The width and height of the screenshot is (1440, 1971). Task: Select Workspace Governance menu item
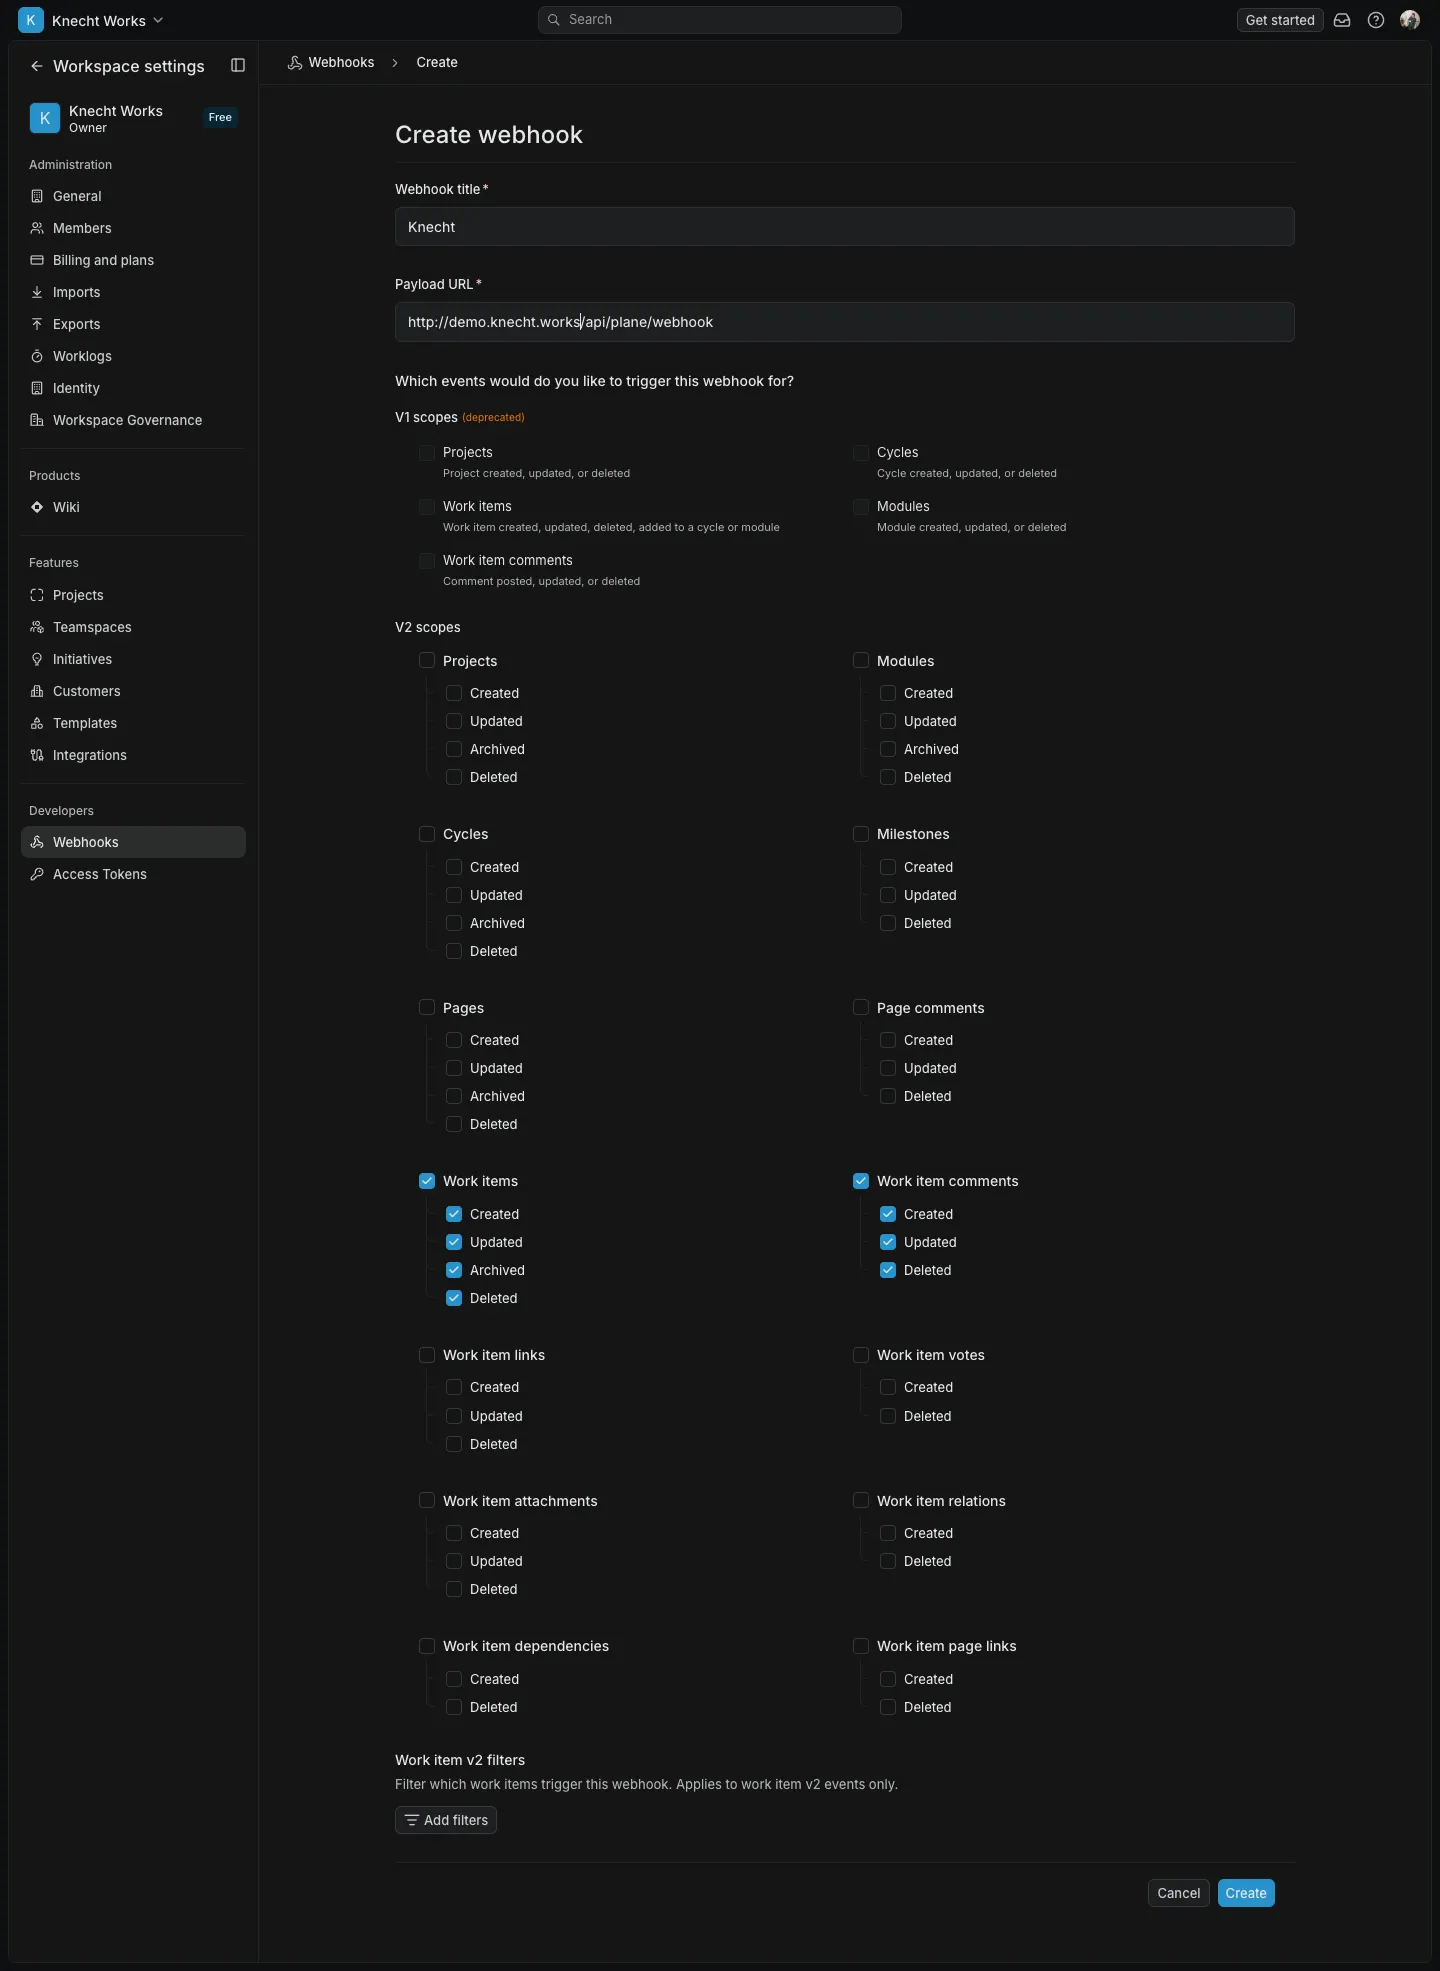pyautogui.click(x=133, y=420)
